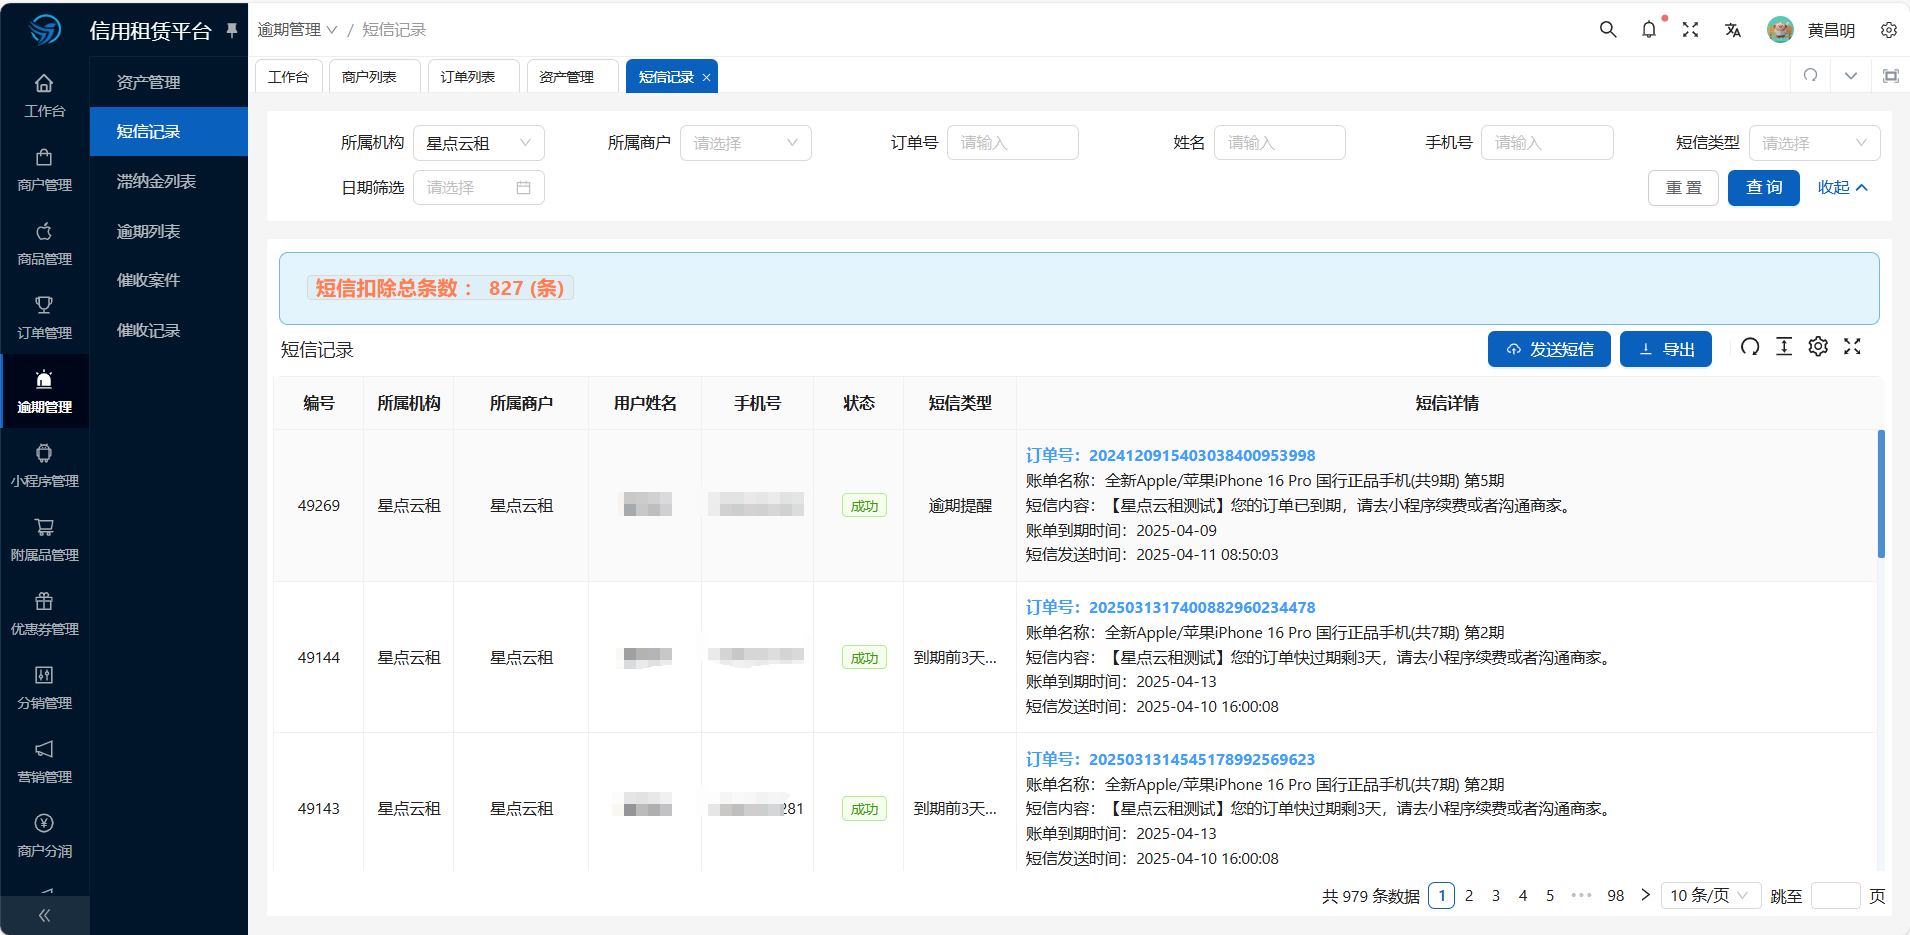The height and width of the screenshot is (935, 1910).
Task: Open 商户分润 sidebar section
Action: 44,835
